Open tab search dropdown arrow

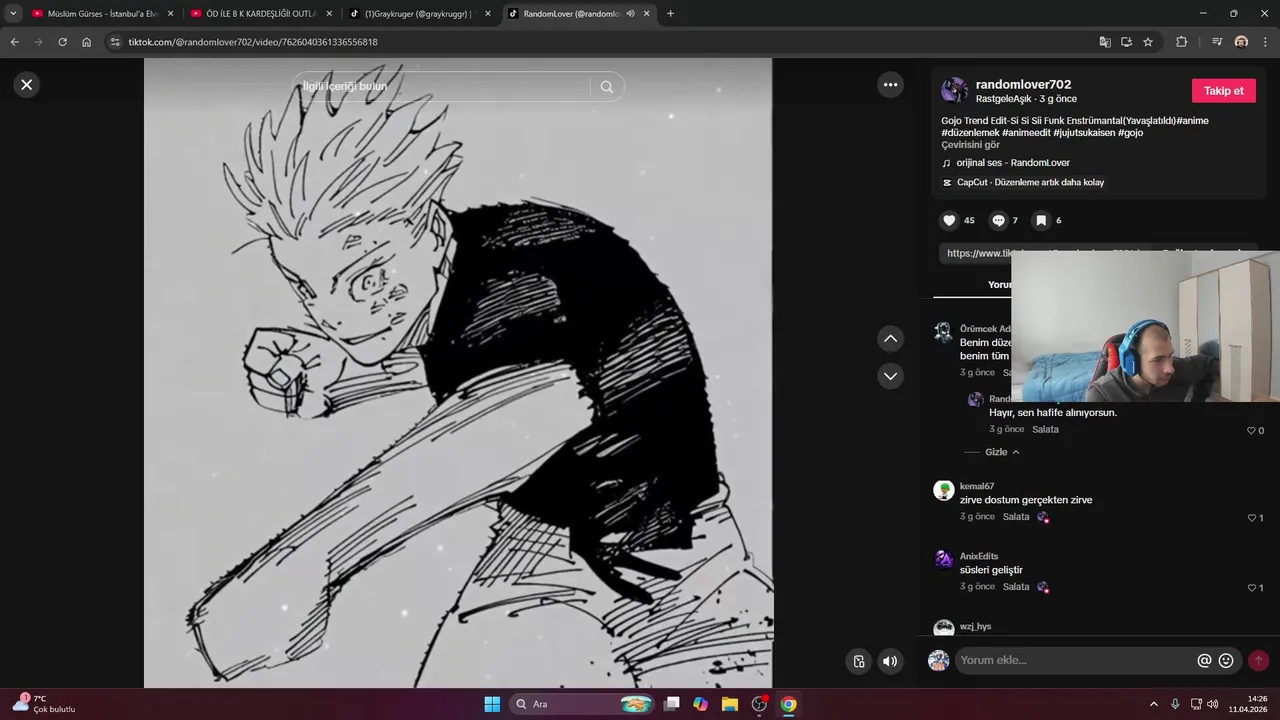12,14
